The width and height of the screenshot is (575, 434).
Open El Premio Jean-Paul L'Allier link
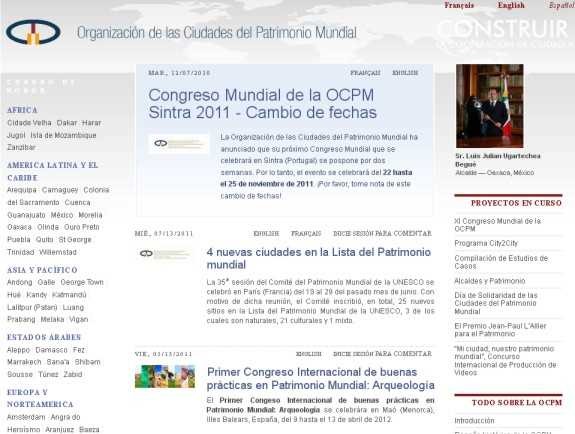500,330
